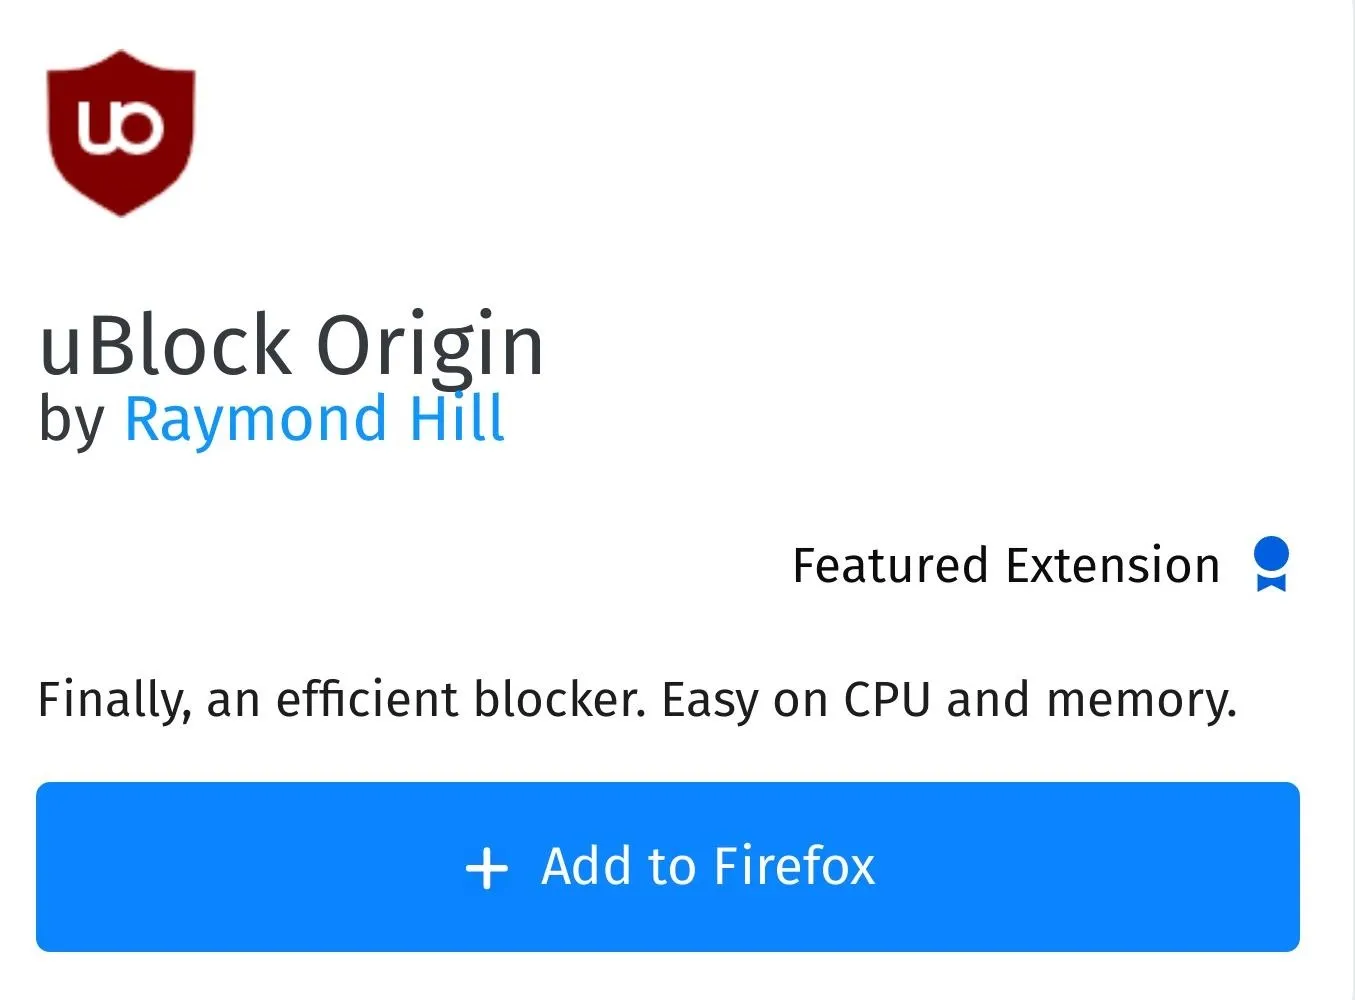The width and height of the screenshot is (1355, 1000).
Task: Click the 'uBlock' word in the heading
Action: tap(165, 346)
